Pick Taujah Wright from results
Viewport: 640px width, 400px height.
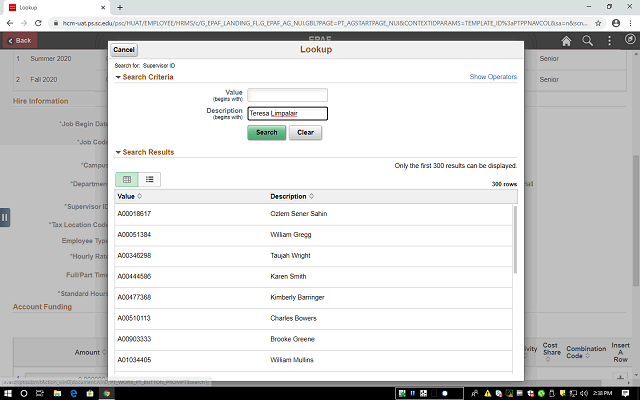(x=290, y=256)
